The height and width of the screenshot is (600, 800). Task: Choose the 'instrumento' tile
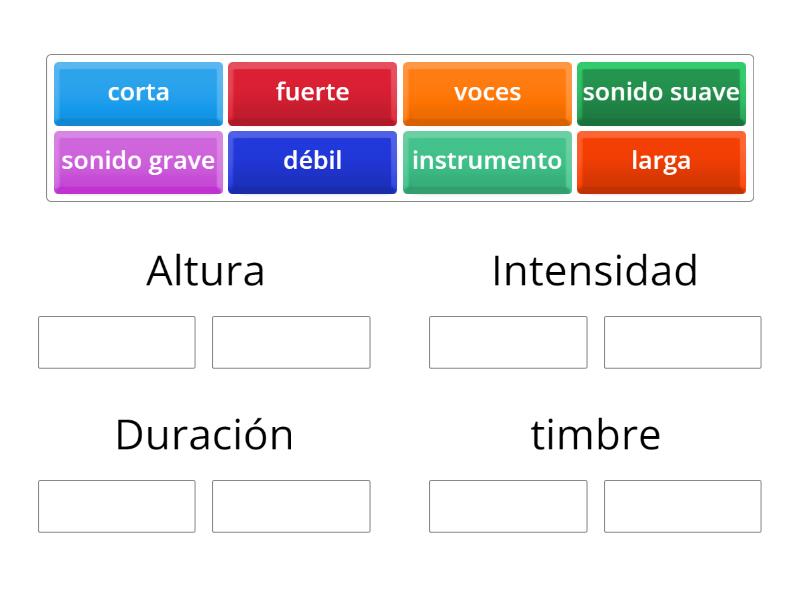click(x=488, y=161)
